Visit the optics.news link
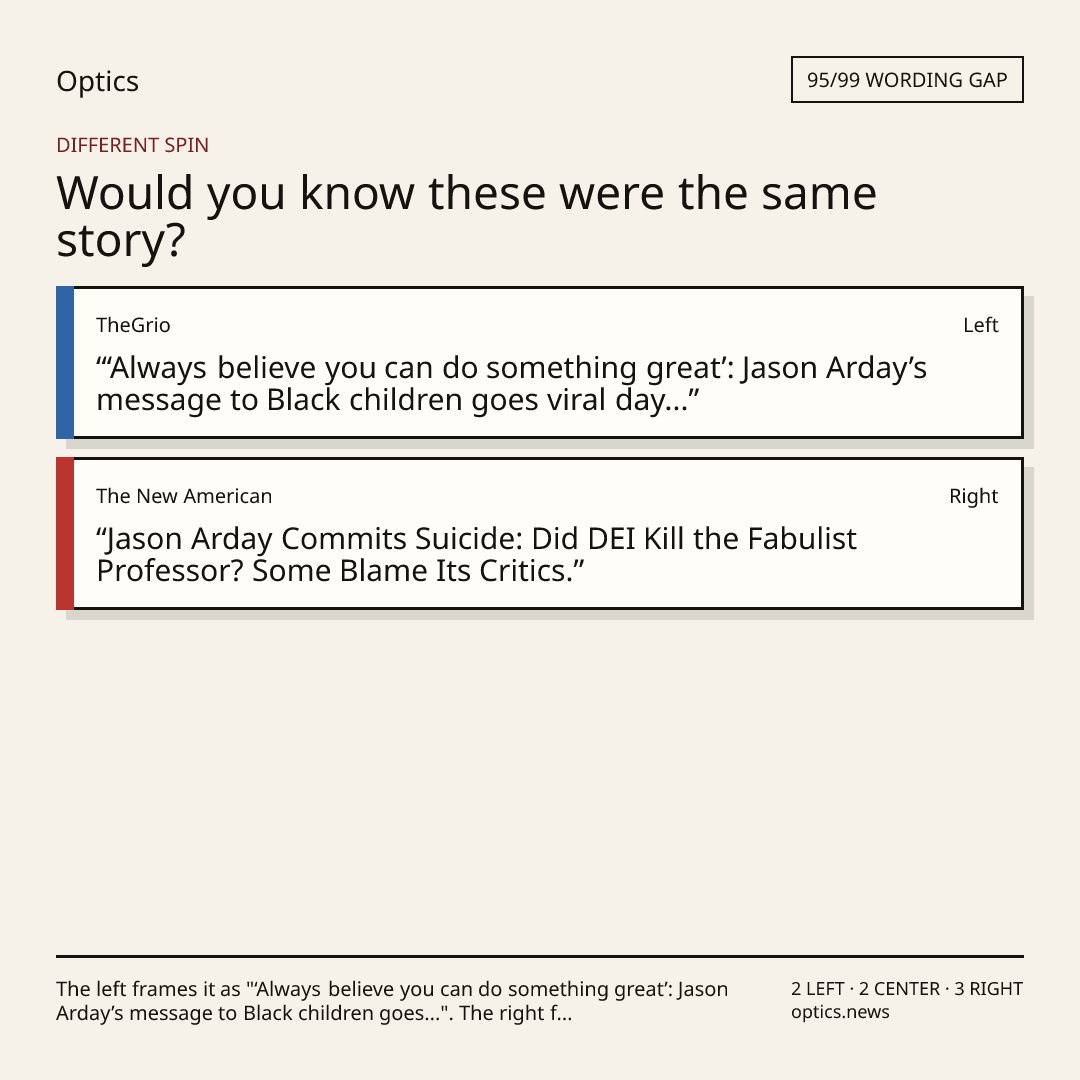Image resolution: width=1080 pixels, height=1080 pixels. coord(840,1012)
